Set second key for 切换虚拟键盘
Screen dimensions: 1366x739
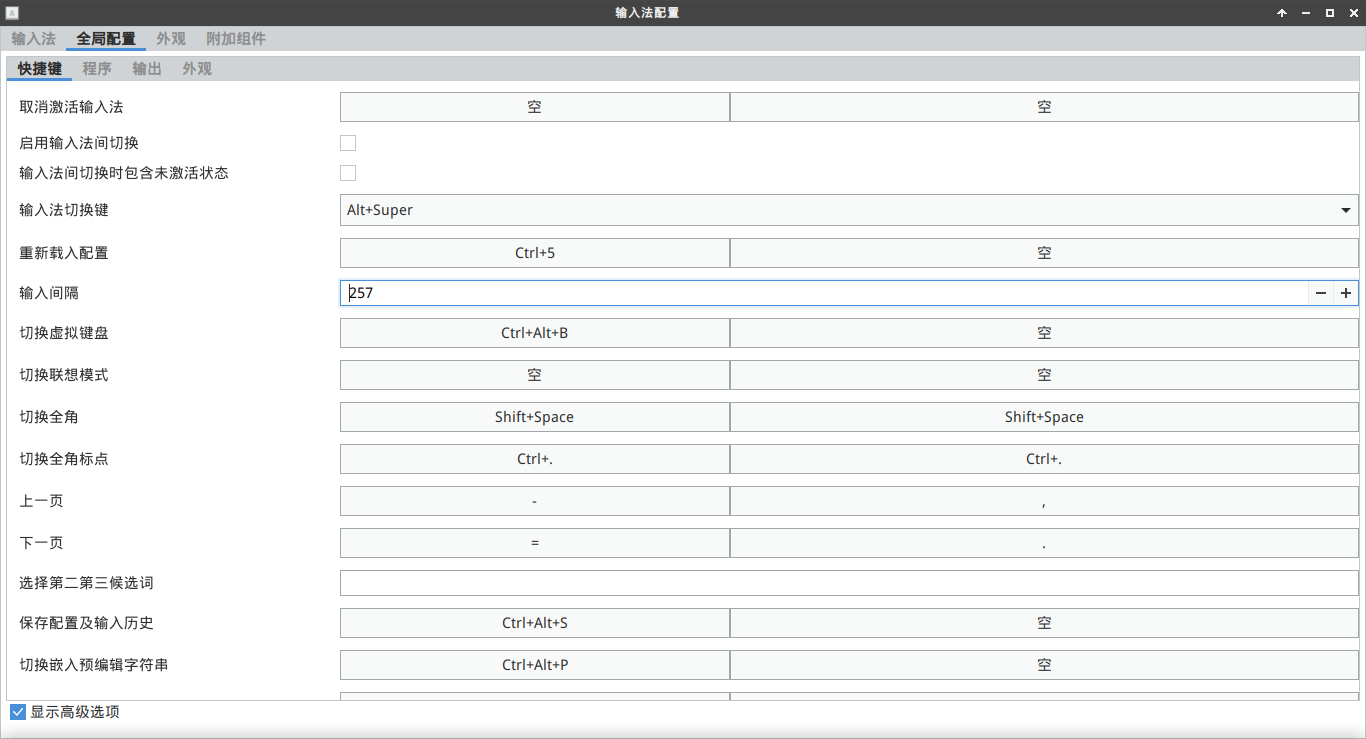click(1044, 333)
